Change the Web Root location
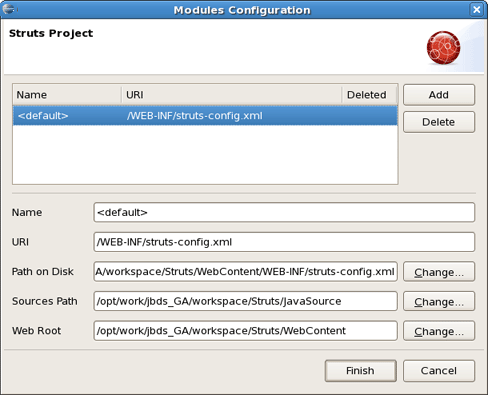488x395 pixels. coord(439,331)
